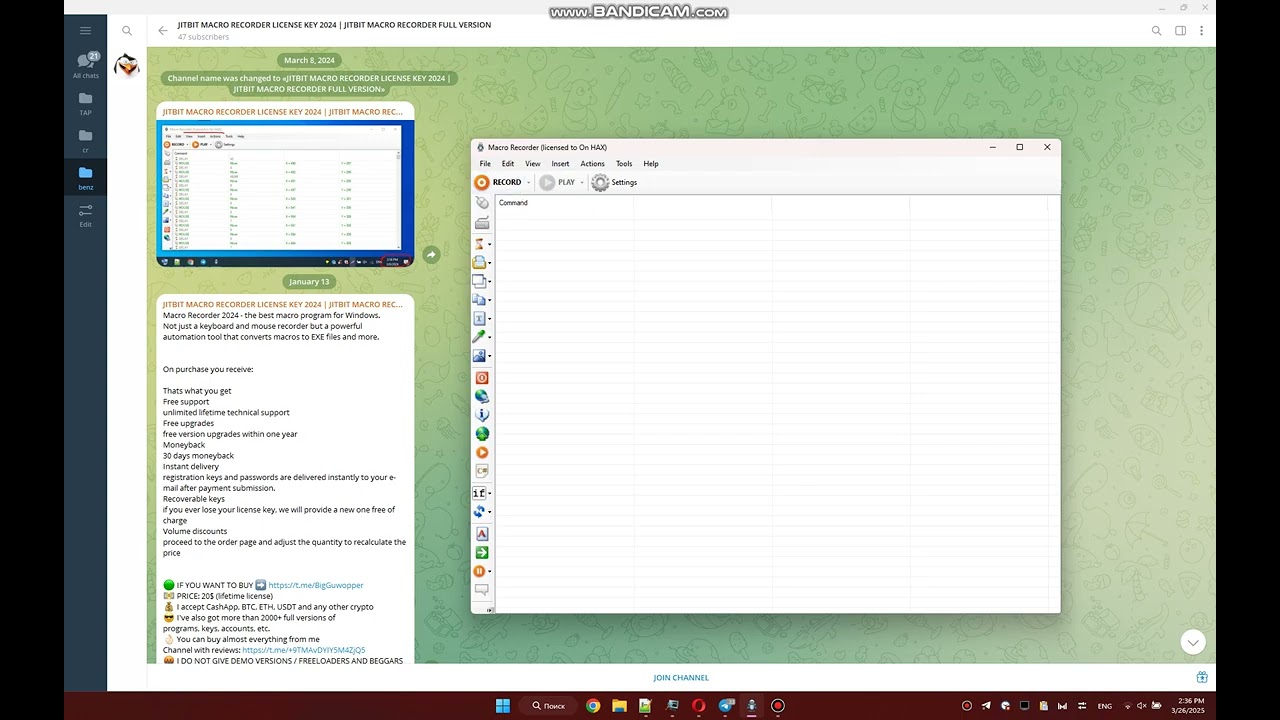Open Macro Recorder Settings gear
This screenshot has width=1280, height=720.
click(614, 182)
